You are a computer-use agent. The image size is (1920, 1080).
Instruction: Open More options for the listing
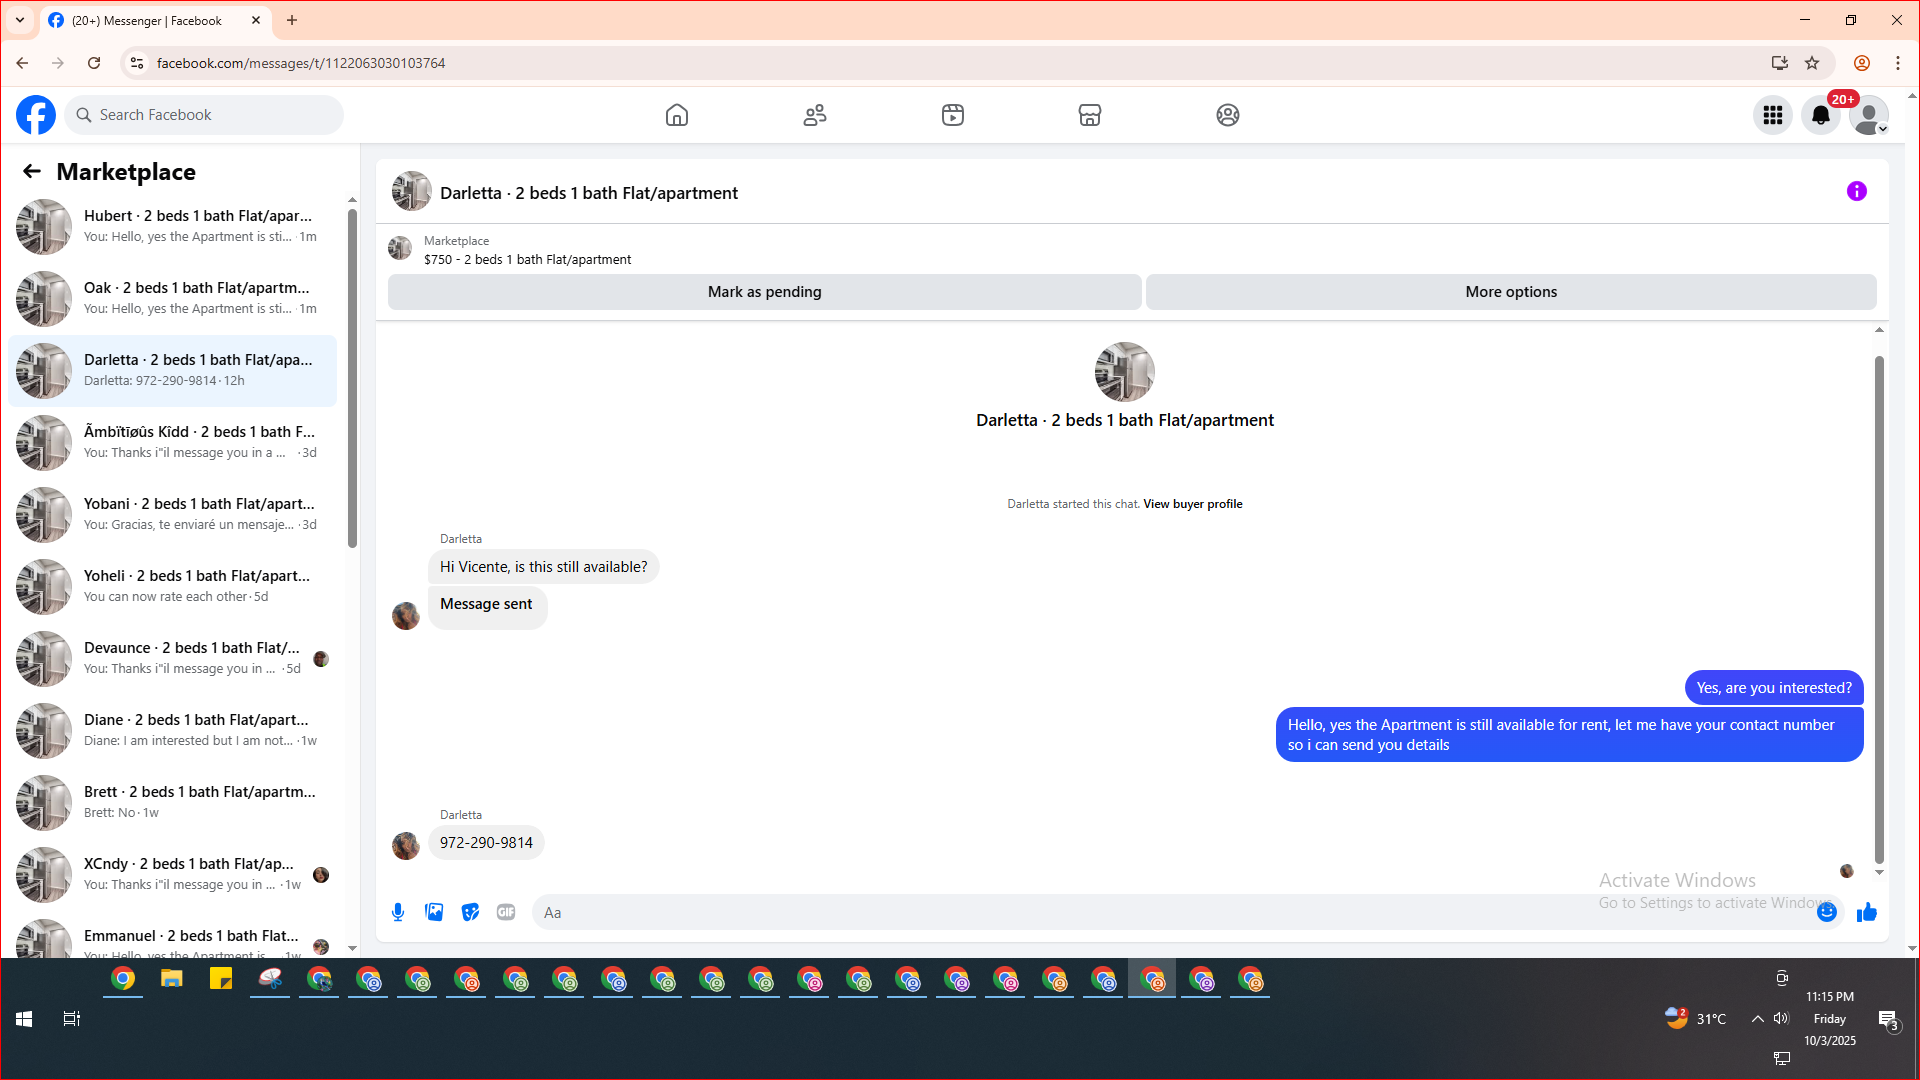point(1511,292)
